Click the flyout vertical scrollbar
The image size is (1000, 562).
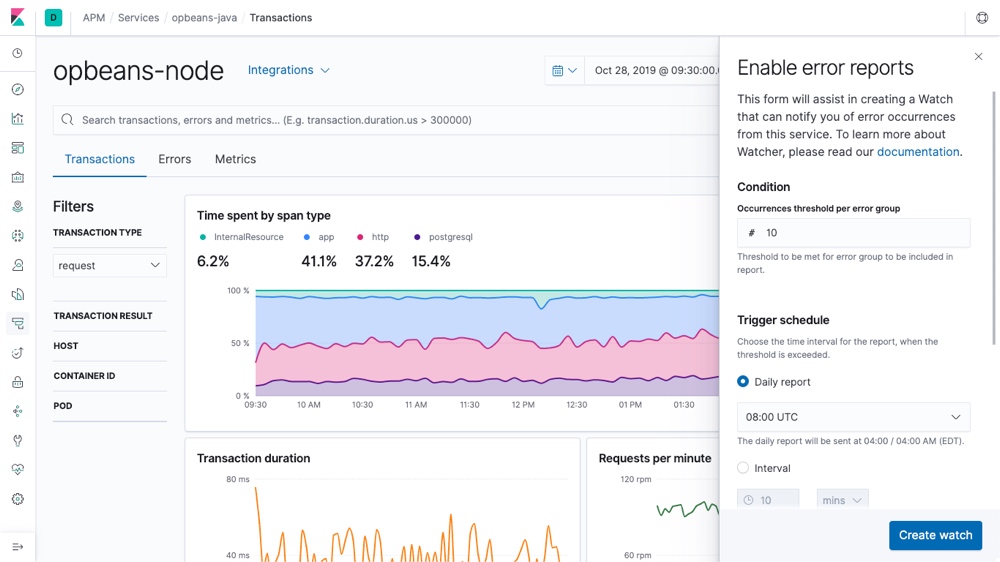[x=994, y=217]
